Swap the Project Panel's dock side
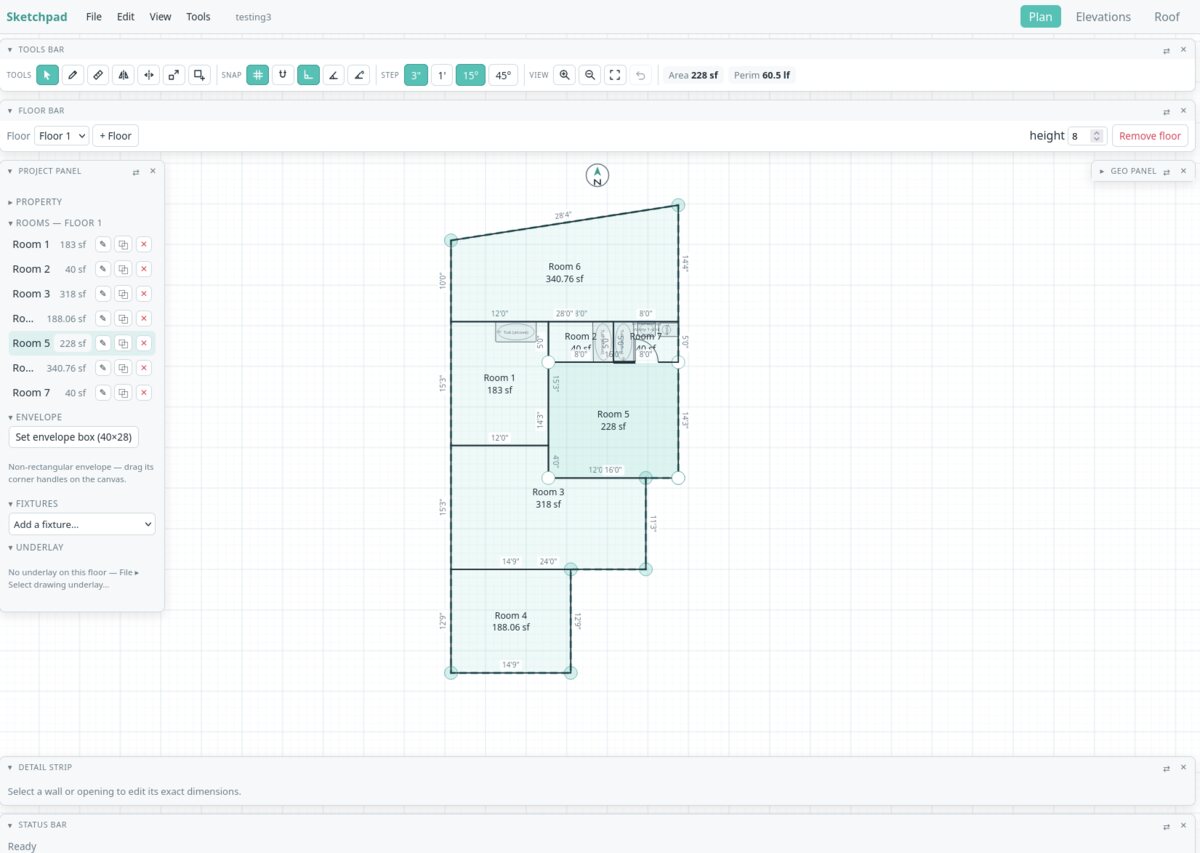Image resolution: width=1200 pixels, height=853 pixels. [136, 172]
